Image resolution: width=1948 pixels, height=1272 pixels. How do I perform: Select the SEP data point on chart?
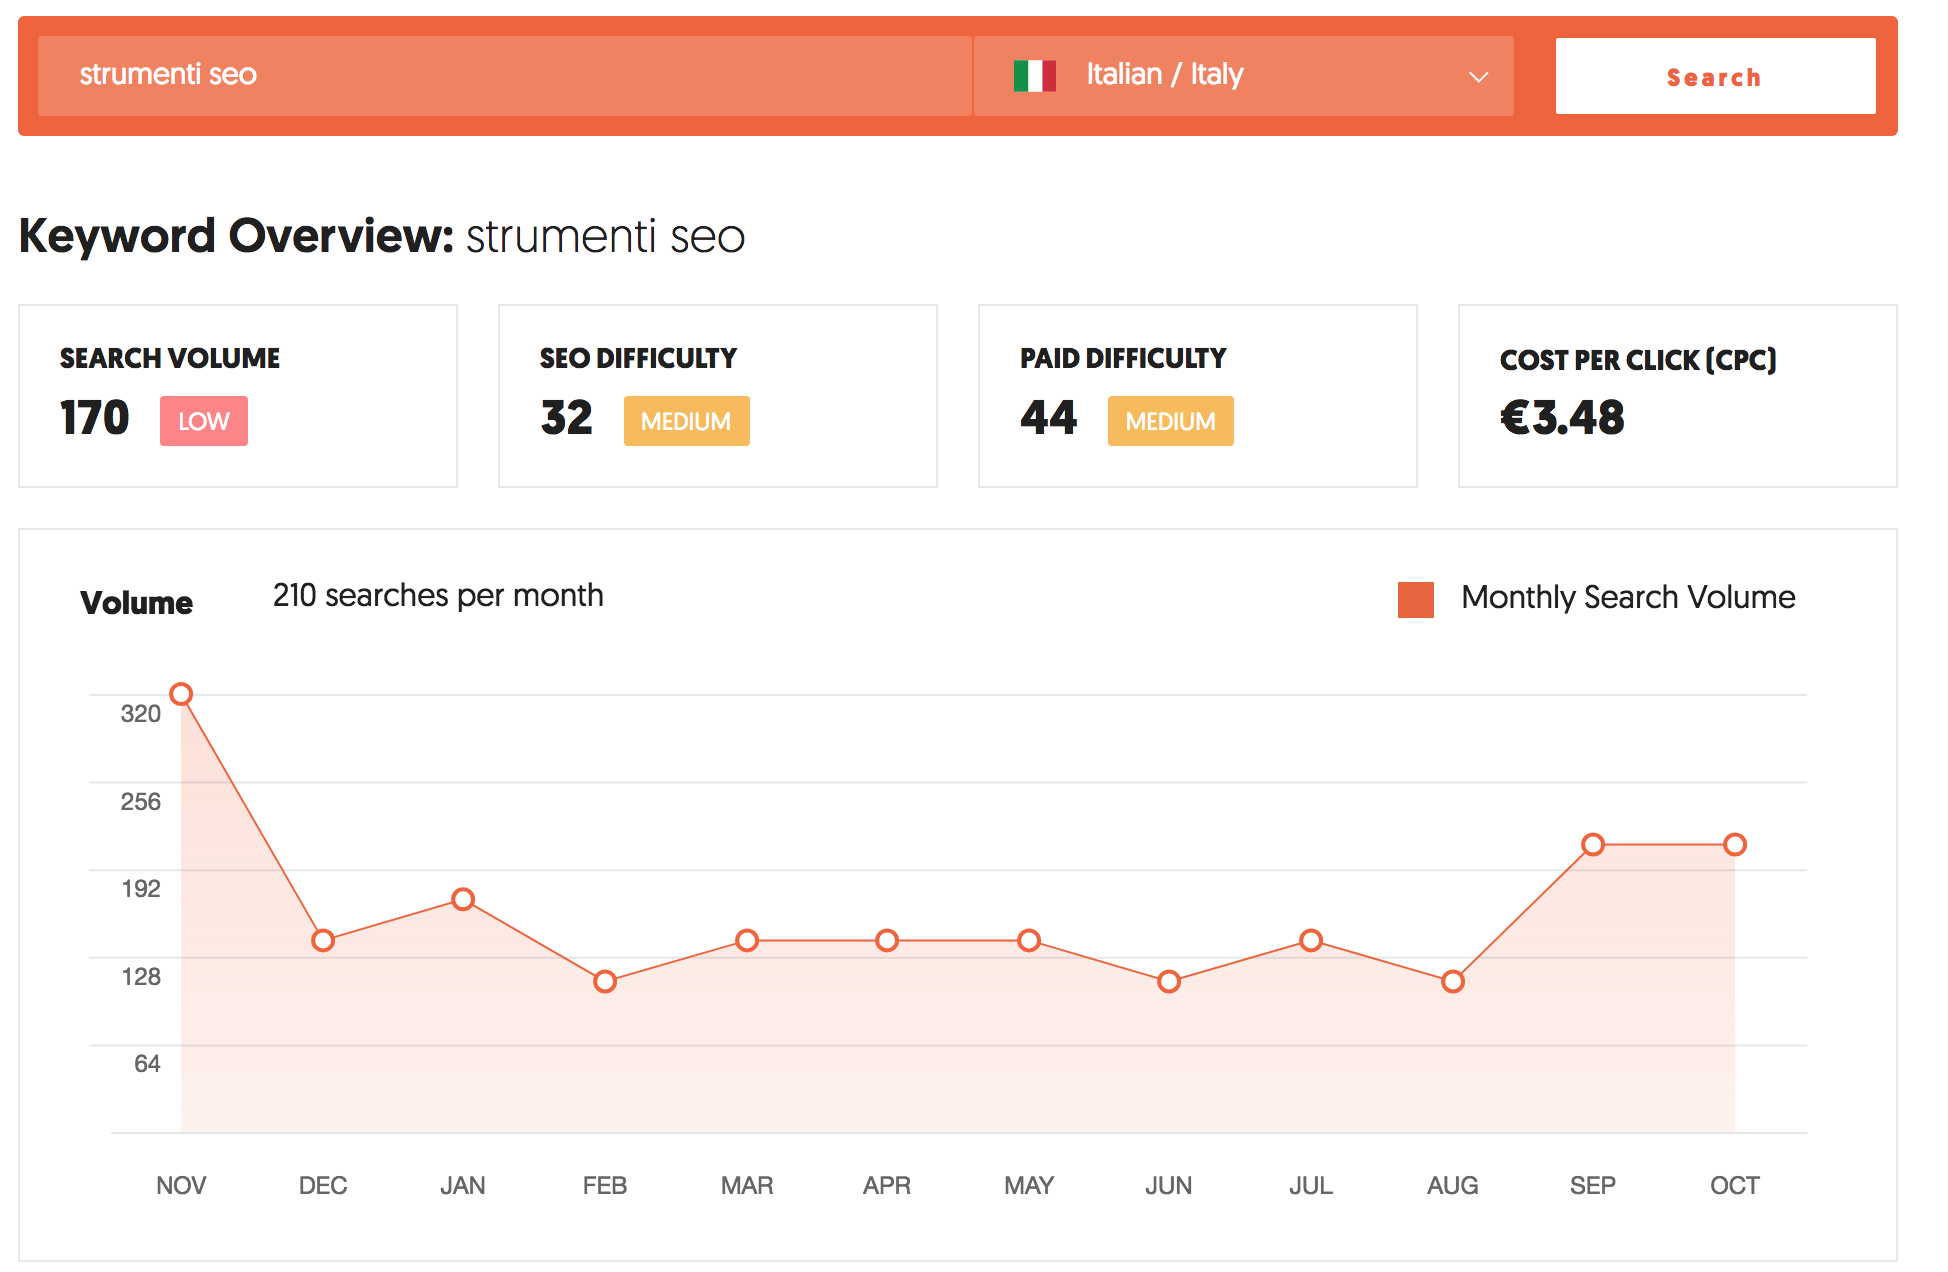(x=1593, y=845)
